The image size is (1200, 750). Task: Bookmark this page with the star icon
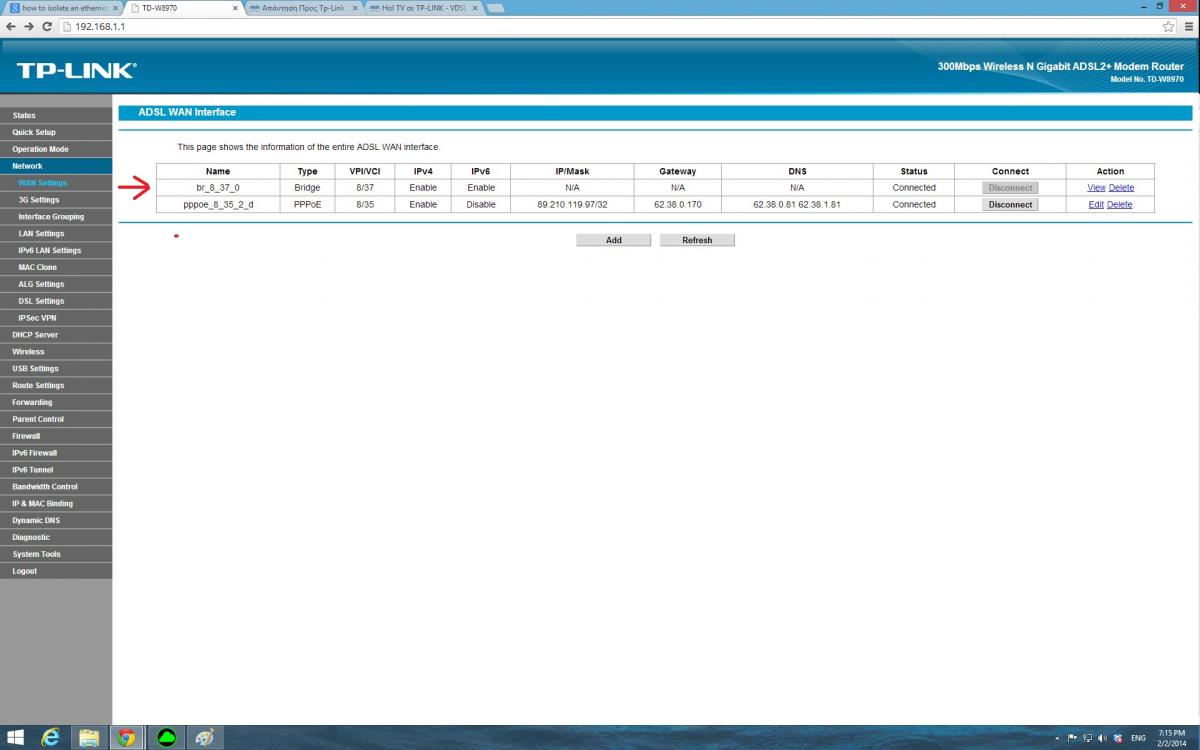point(1168,26)
